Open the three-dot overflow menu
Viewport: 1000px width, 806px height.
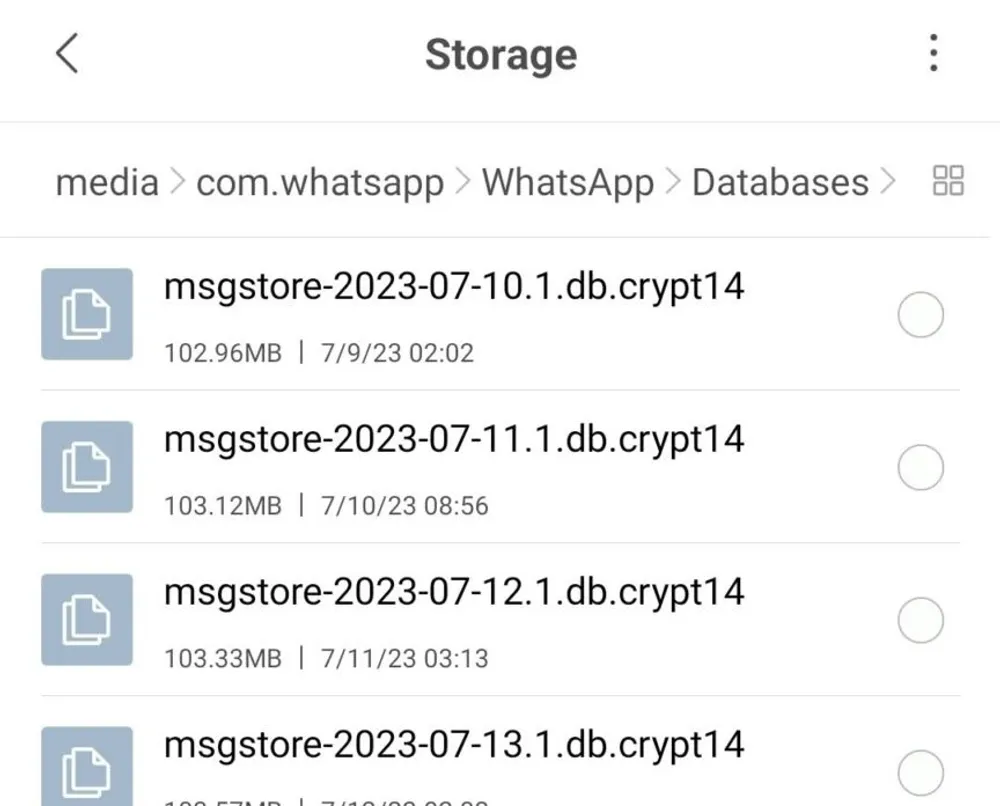933,53
